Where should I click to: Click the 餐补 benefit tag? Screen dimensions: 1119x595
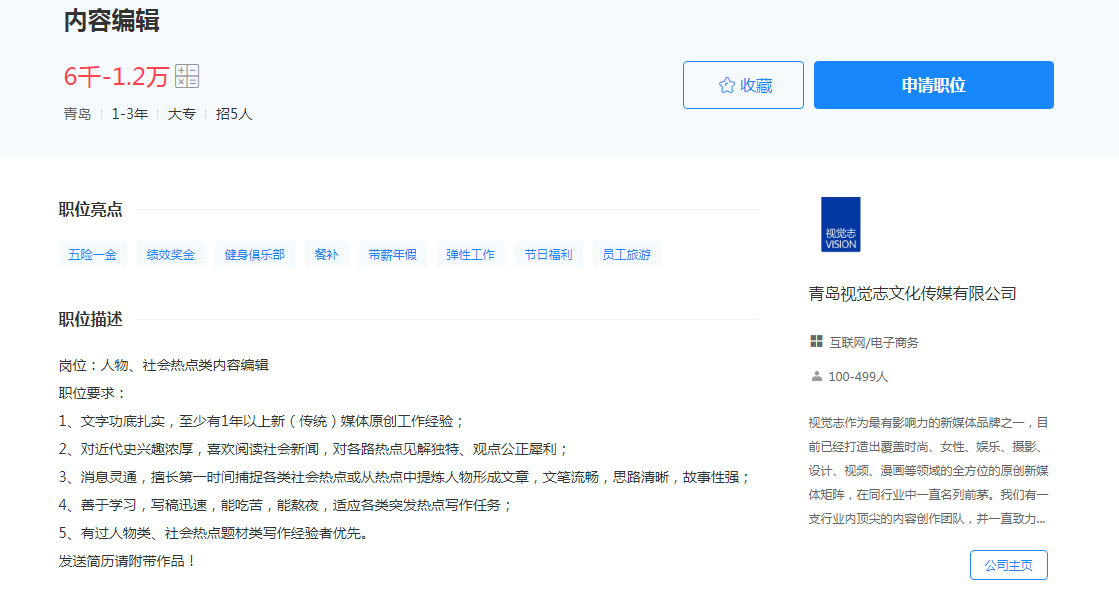click(x=326, y=255)
